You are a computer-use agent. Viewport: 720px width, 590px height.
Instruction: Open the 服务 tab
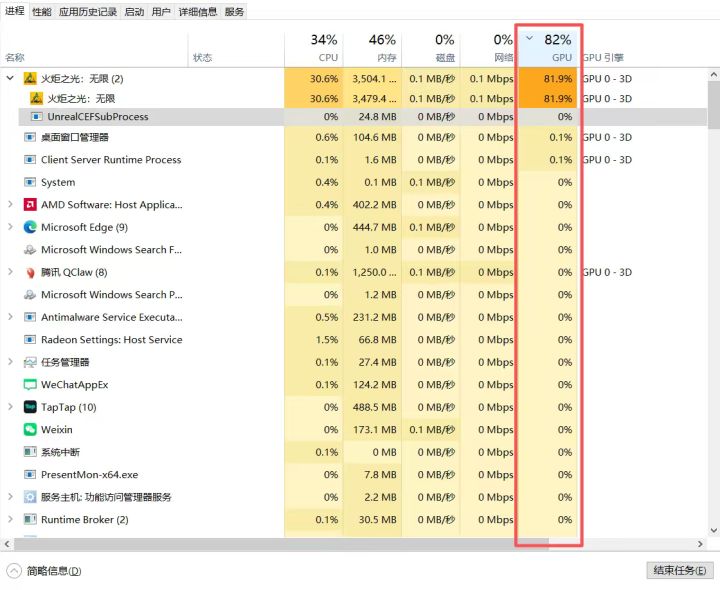point(234,12)
